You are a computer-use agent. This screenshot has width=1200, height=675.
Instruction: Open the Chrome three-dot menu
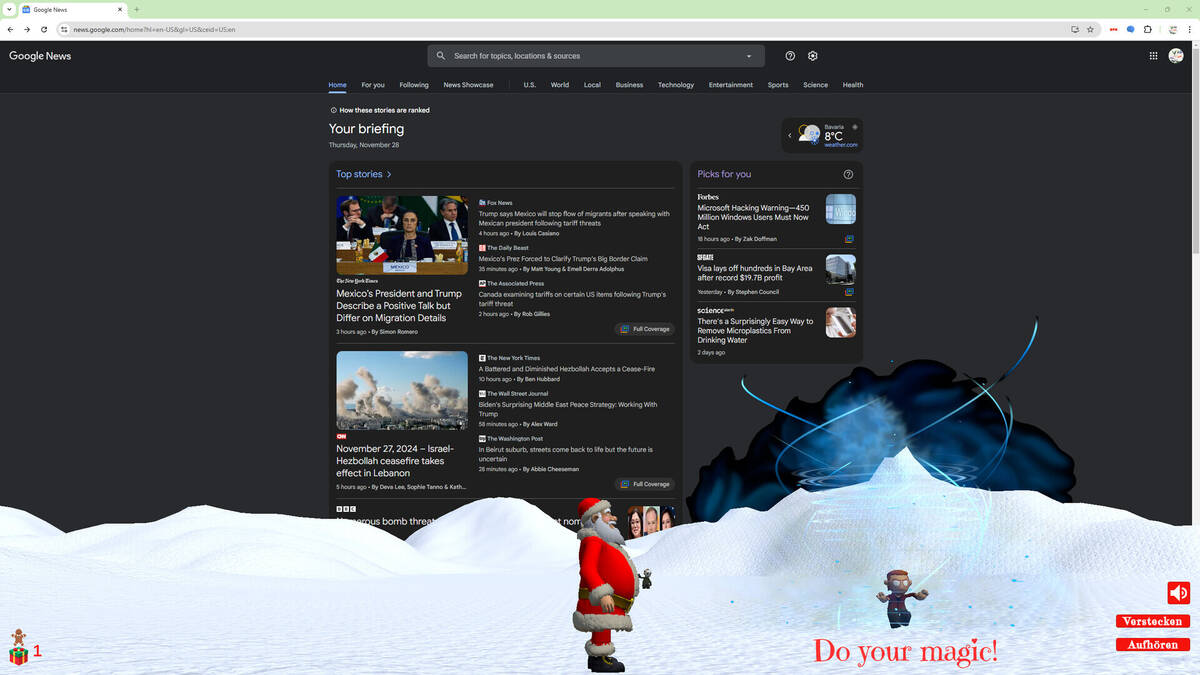1189,29
